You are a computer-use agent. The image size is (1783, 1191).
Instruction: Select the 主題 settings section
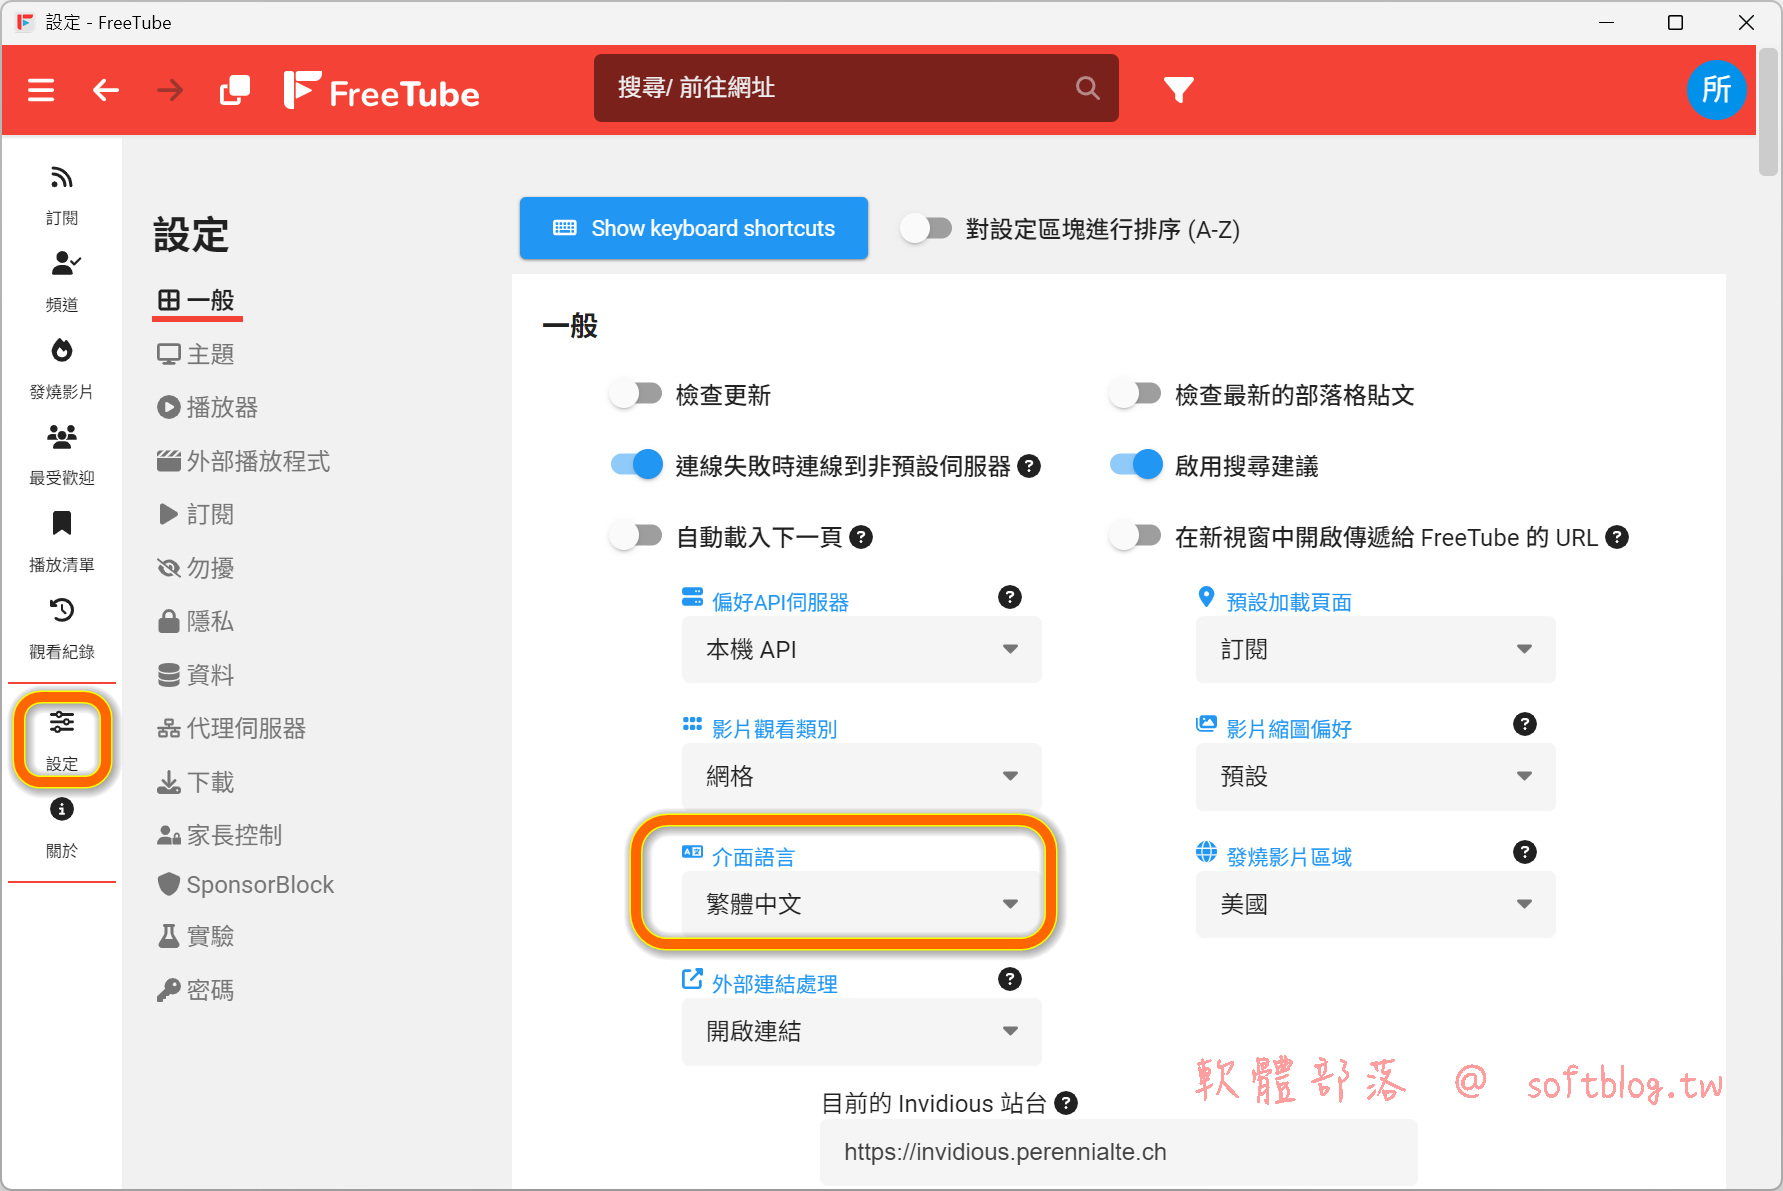coord(196,354)
